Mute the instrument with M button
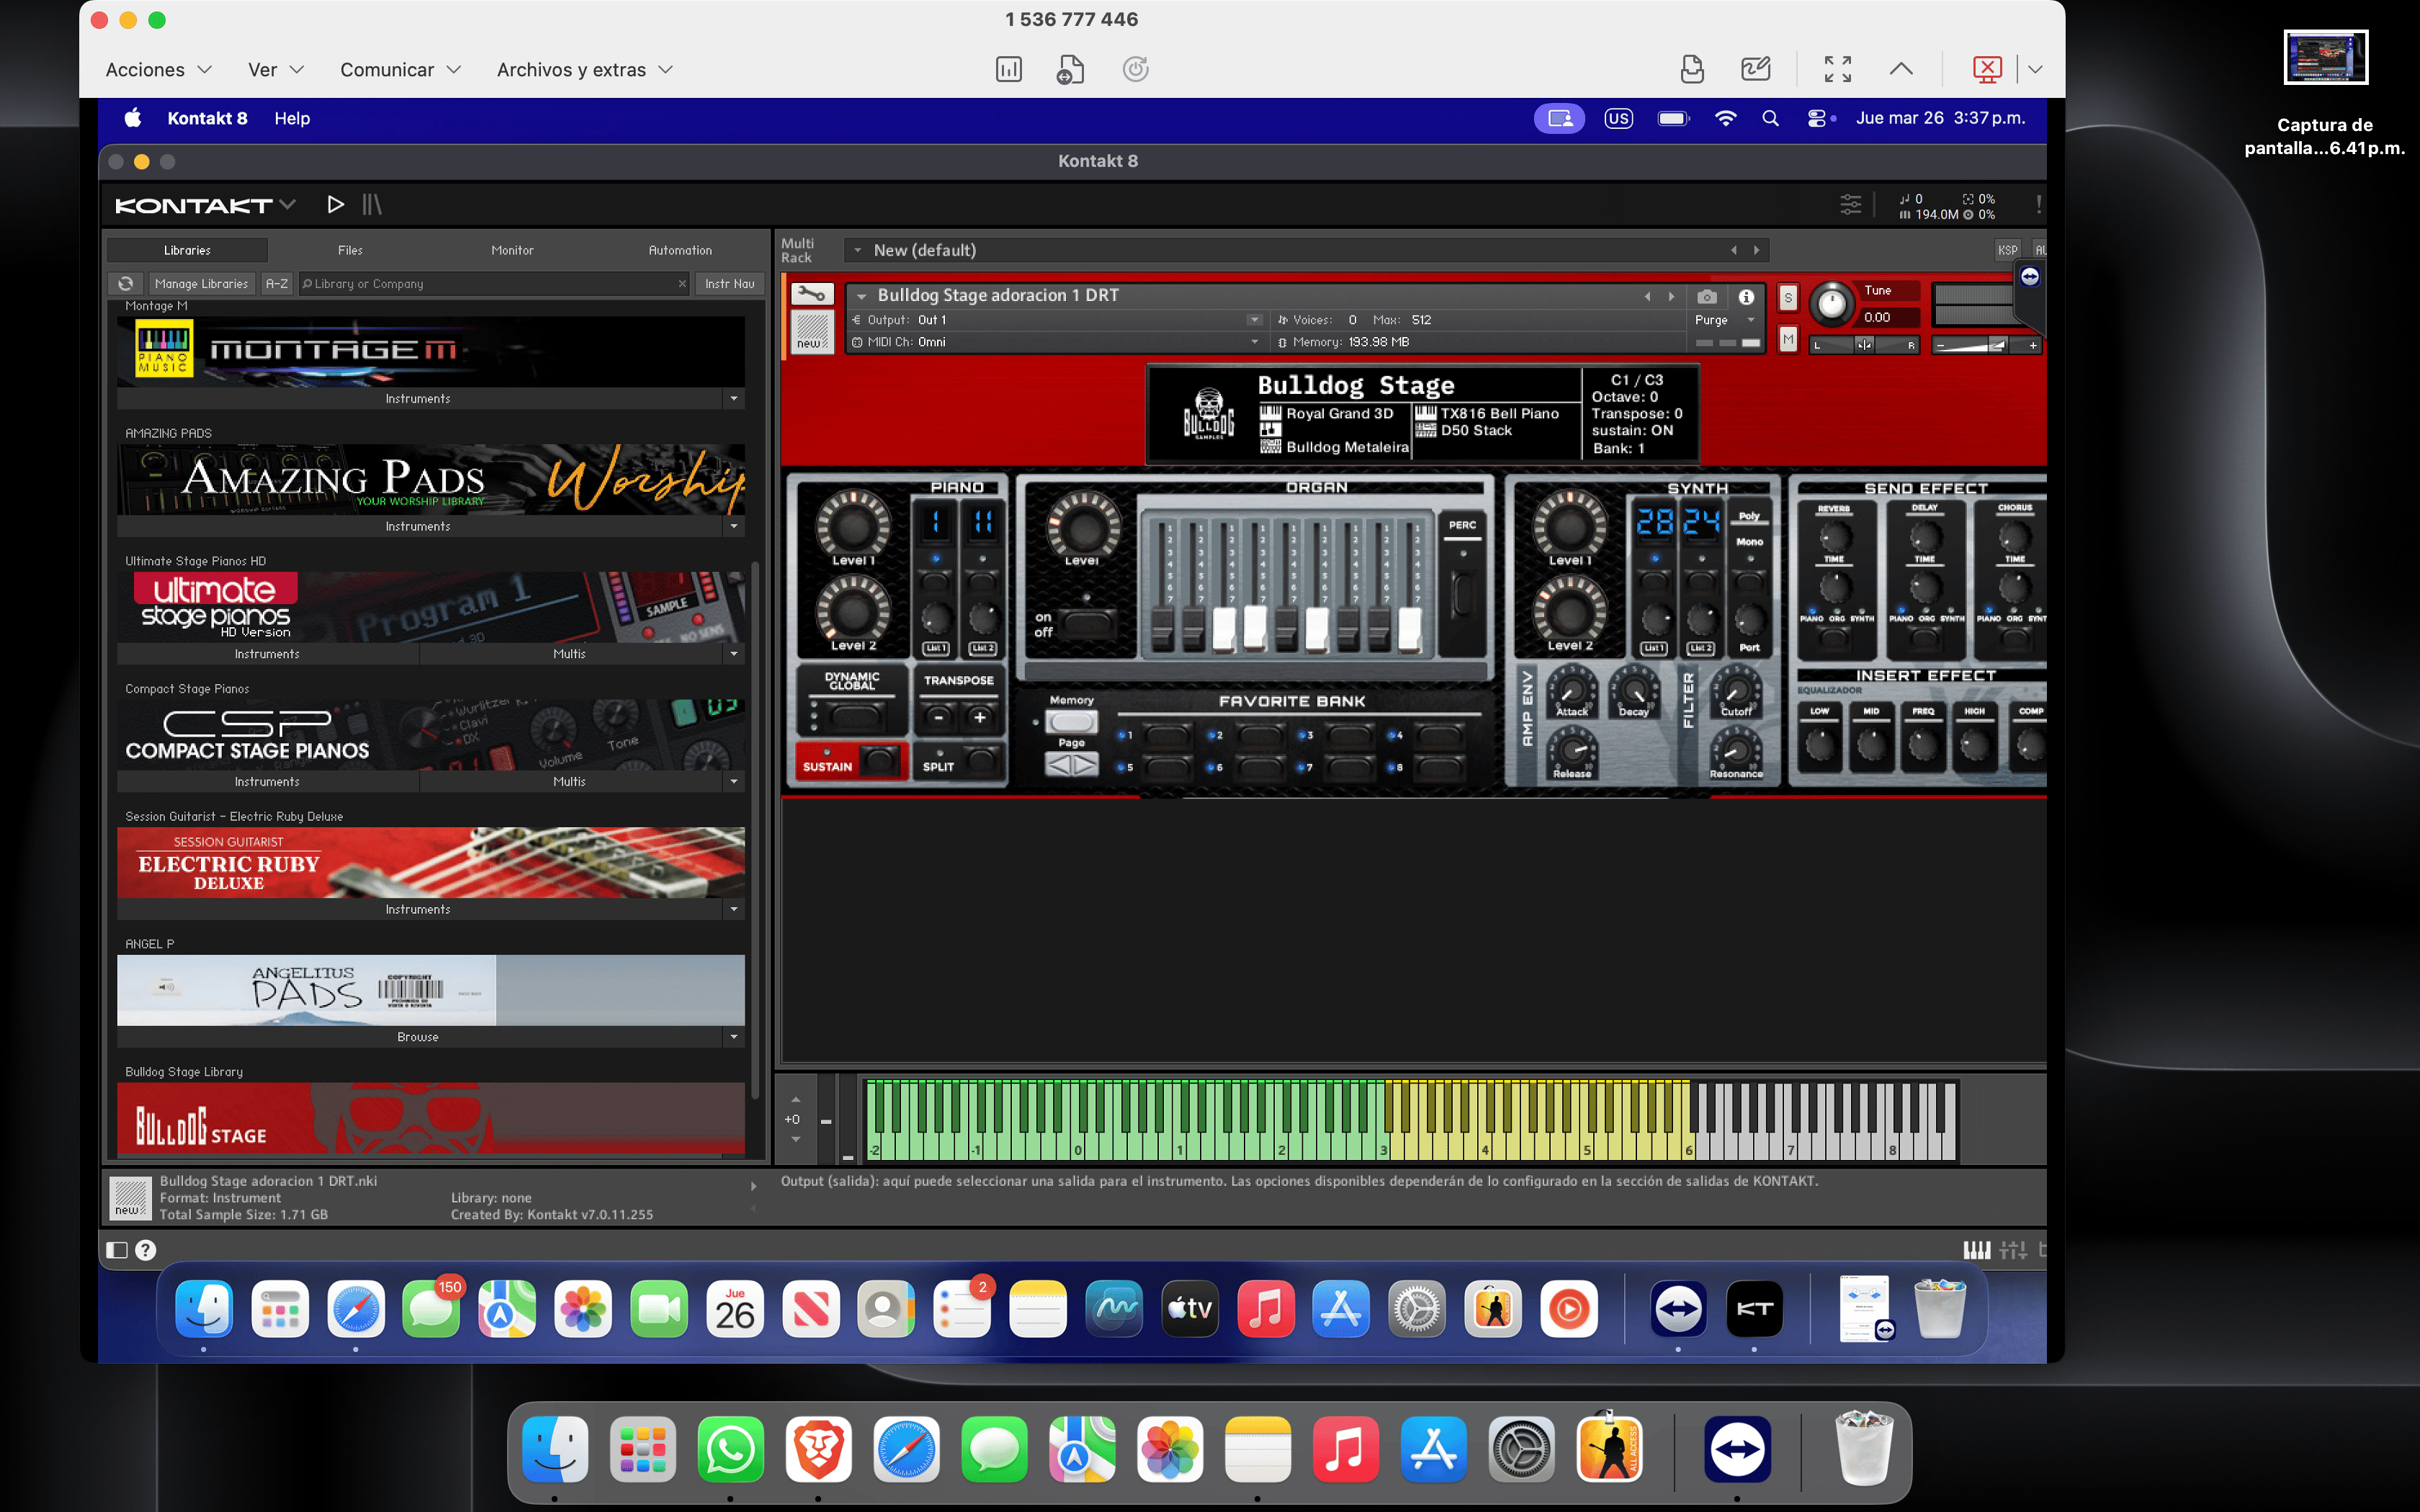Image resolution: width=2420 pixels, height=1512 pixels. point(1788,340)
